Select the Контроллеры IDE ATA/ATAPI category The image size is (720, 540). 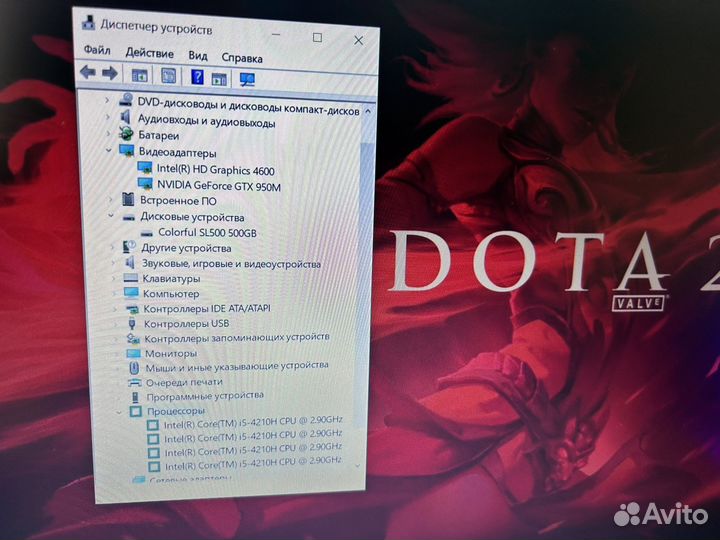pyautogui.click(x=207, y=309)
